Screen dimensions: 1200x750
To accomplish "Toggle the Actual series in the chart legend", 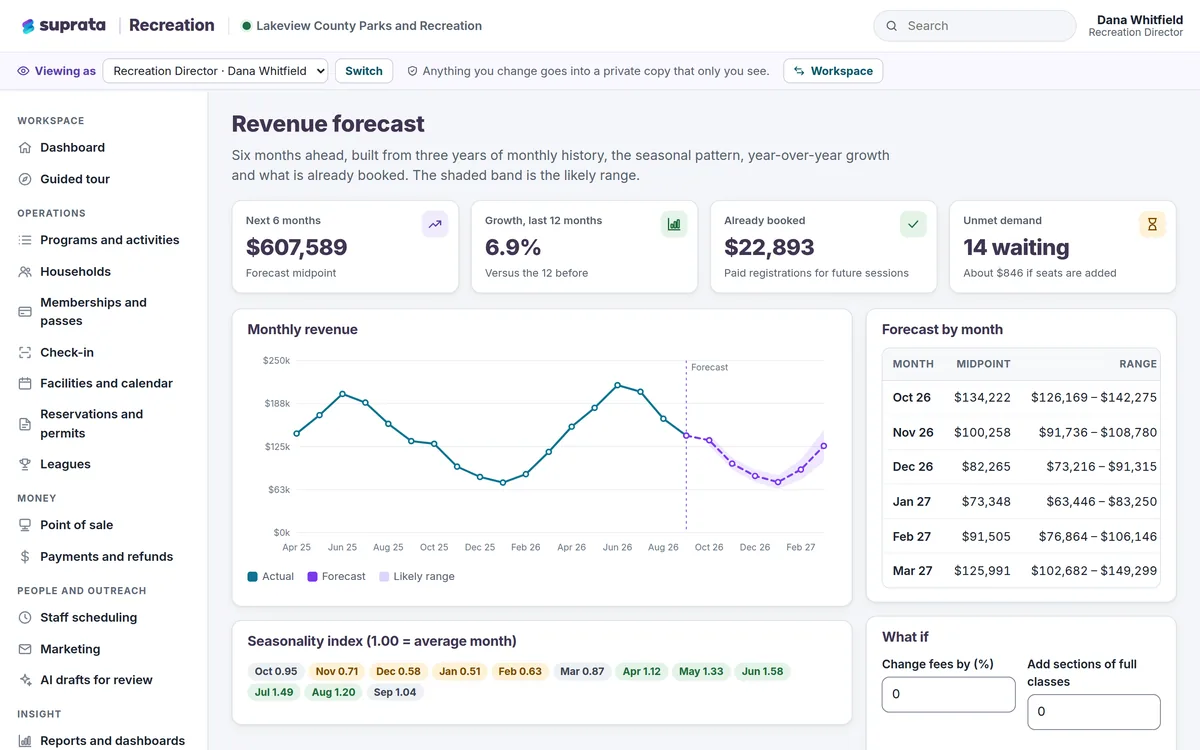I will 271,577.
